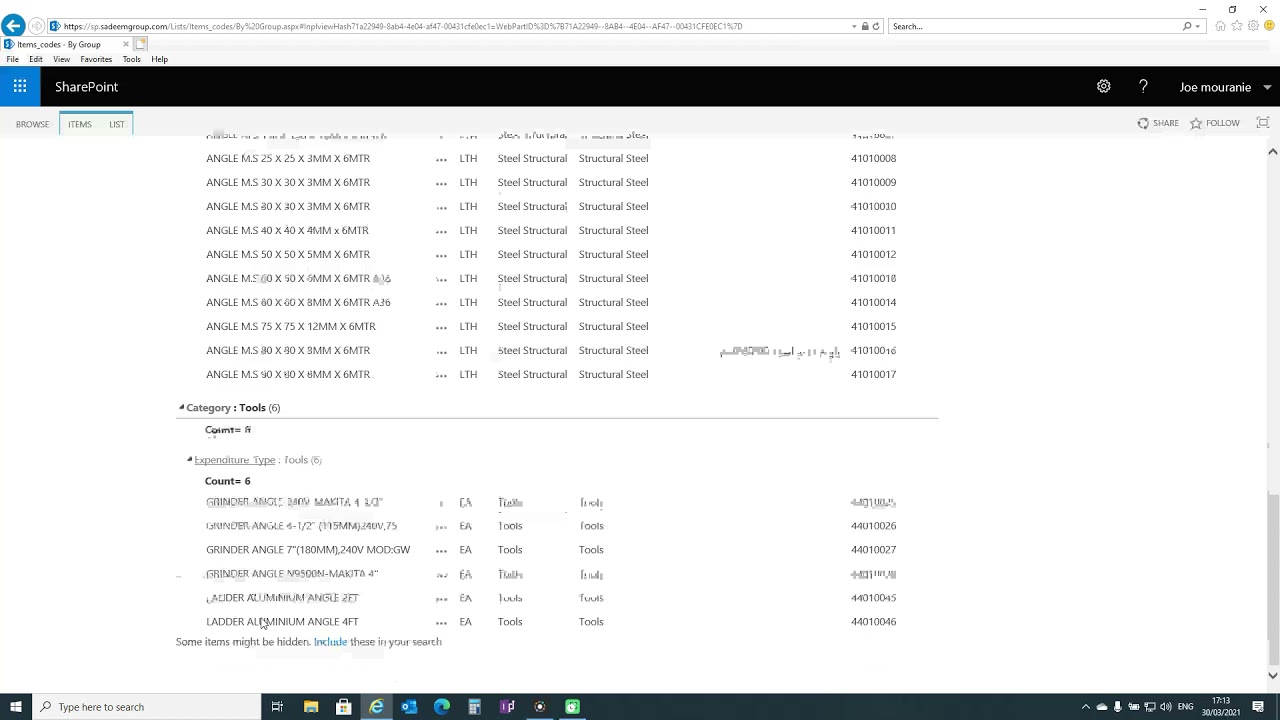Open Microsoft Store from taskbar
The width and height of the screenshot is (1280, 720).
pos(343,707)
